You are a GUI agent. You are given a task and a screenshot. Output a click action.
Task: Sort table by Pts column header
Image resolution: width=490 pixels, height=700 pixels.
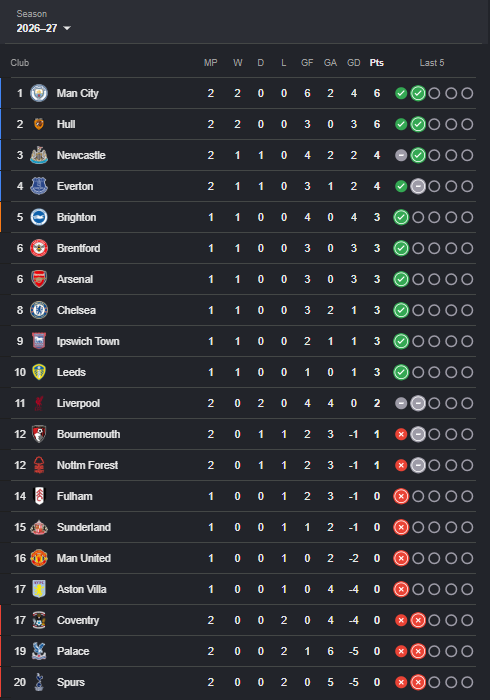(x=377, y=63)
